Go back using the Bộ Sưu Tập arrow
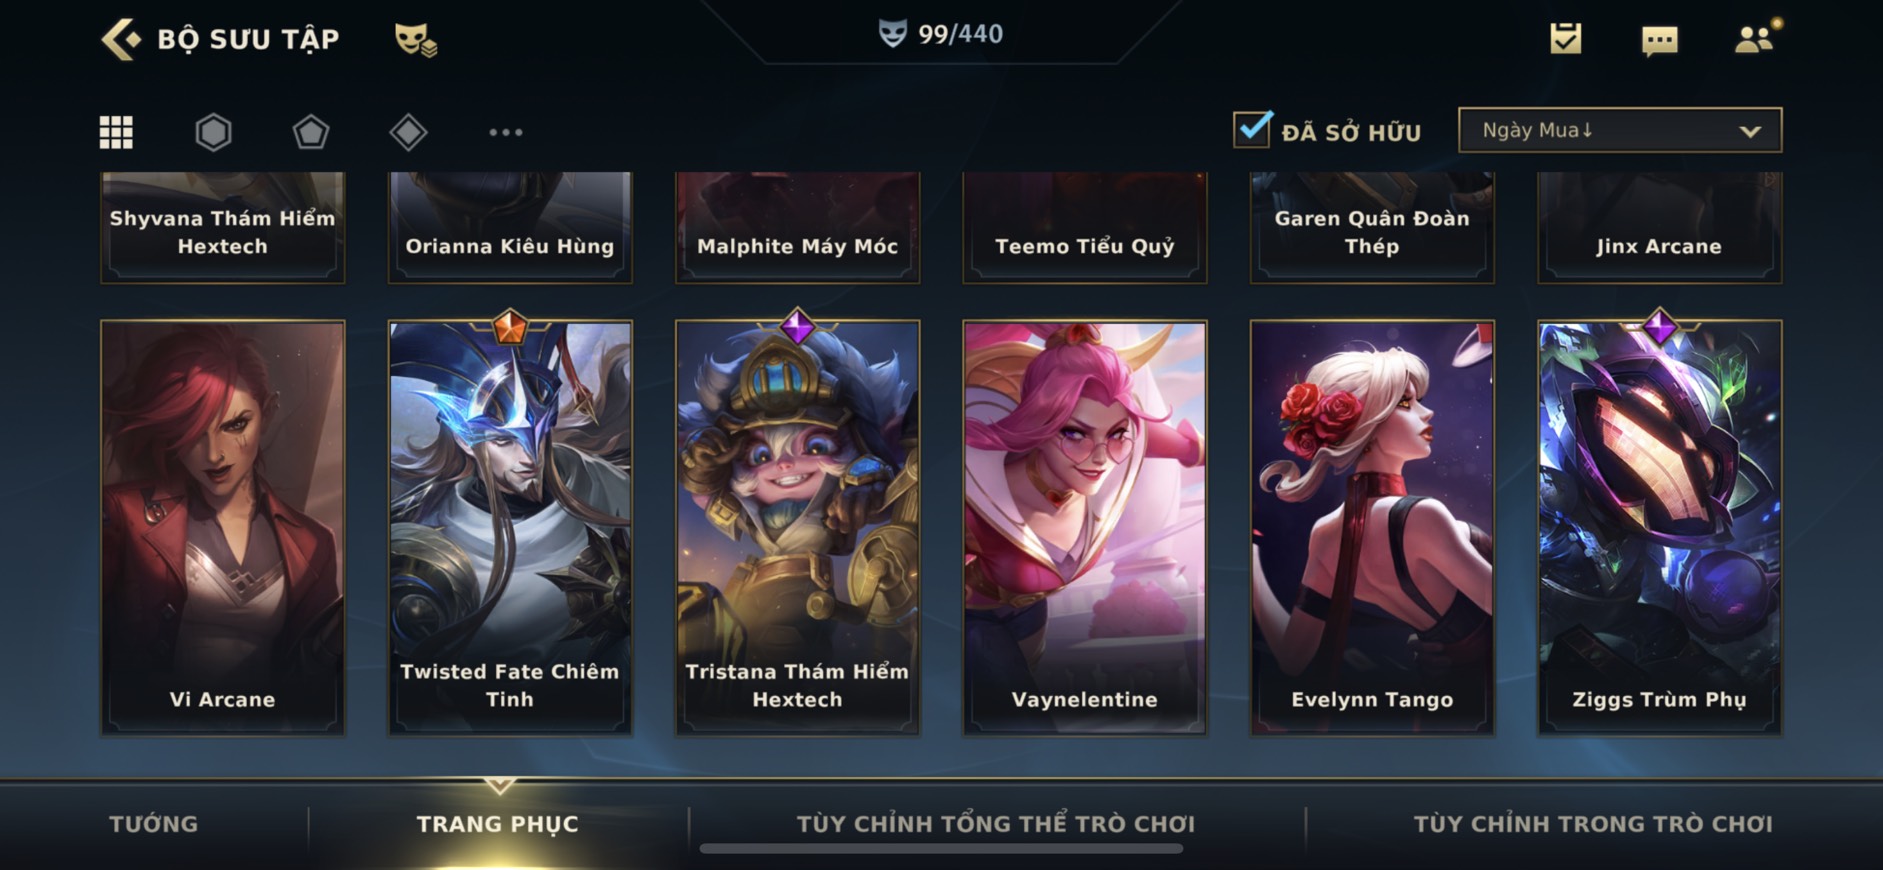1883x870 pixels. [x=121, y=39]
